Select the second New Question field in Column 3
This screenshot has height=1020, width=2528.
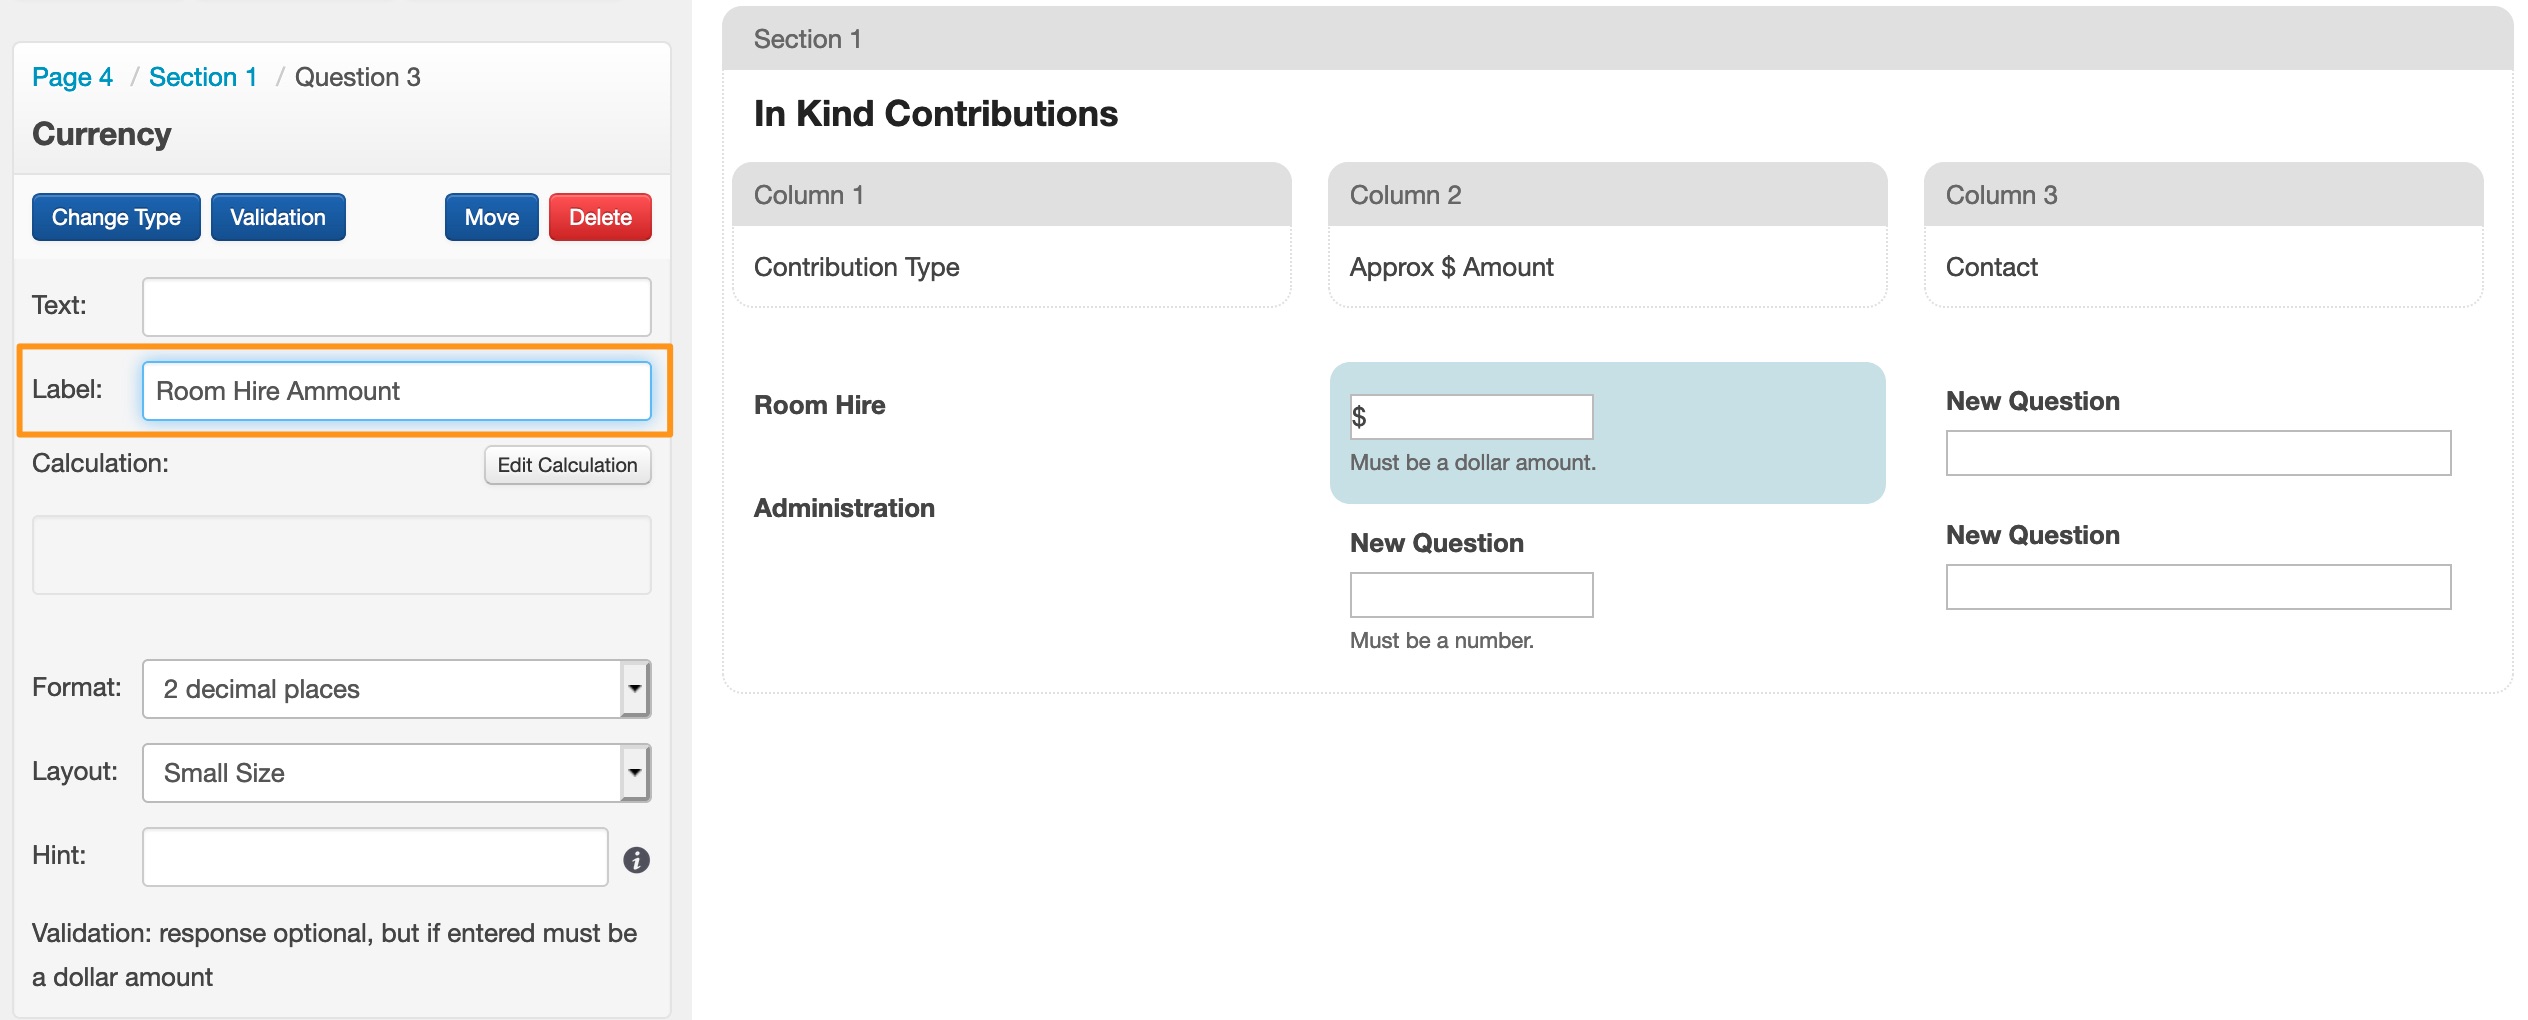pos(2198,587)
